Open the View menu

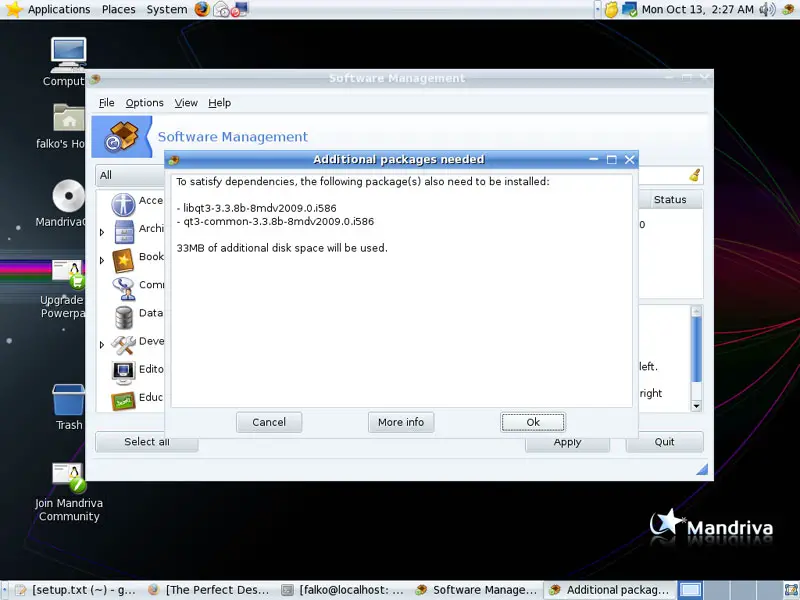186,103
